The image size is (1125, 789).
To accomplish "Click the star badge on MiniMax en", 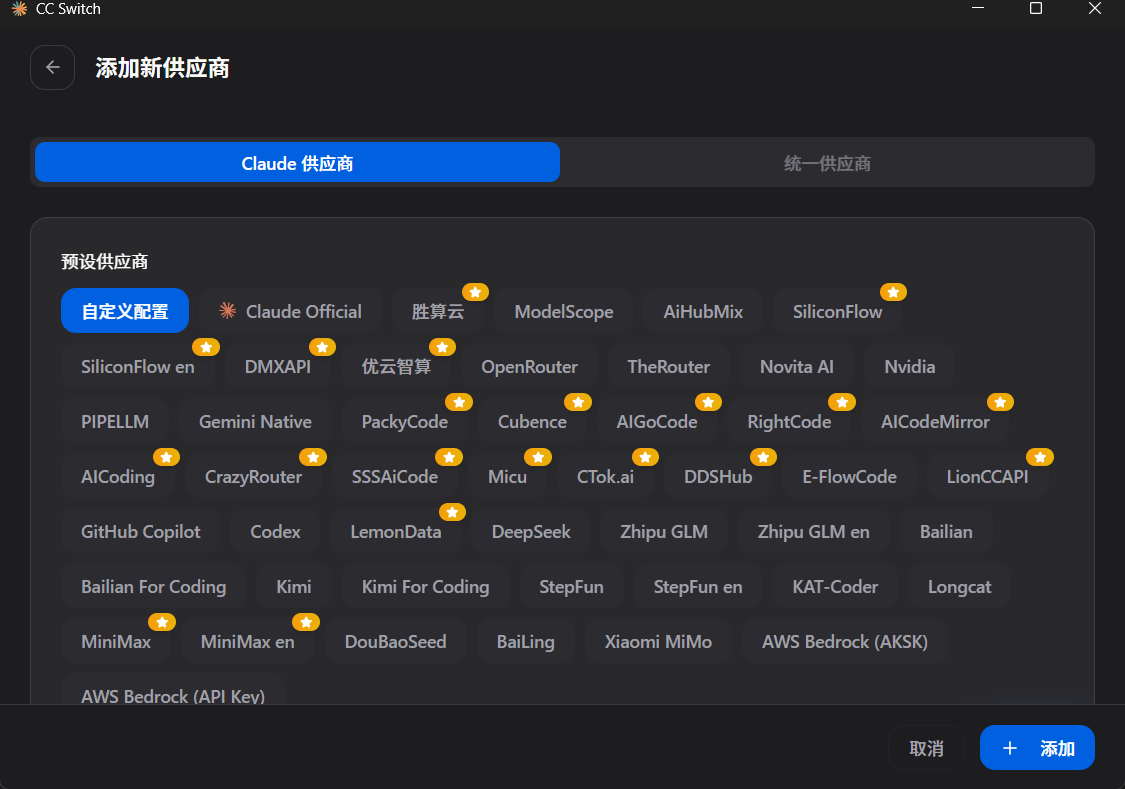I will [306, 622].
